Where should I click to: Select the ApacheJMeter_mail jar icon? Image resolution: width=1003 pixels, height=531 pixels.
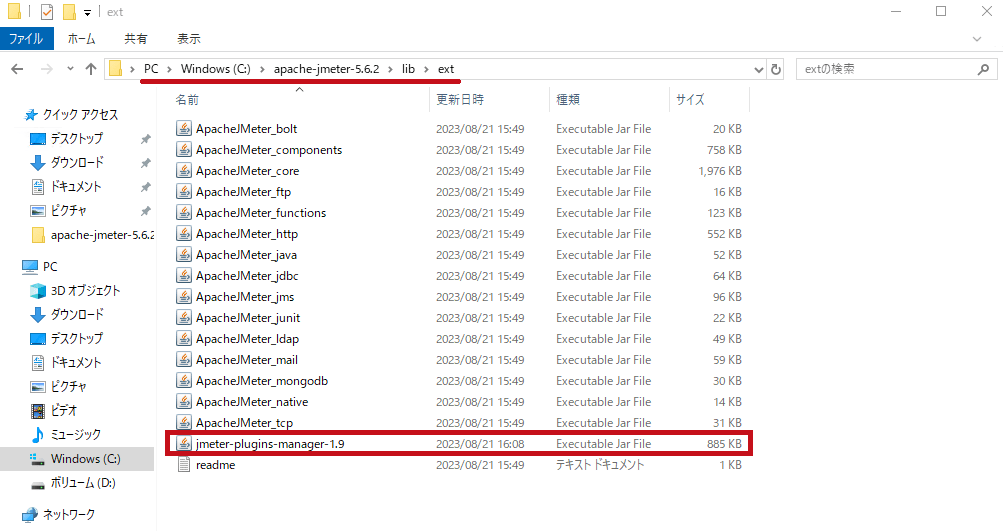184,360
